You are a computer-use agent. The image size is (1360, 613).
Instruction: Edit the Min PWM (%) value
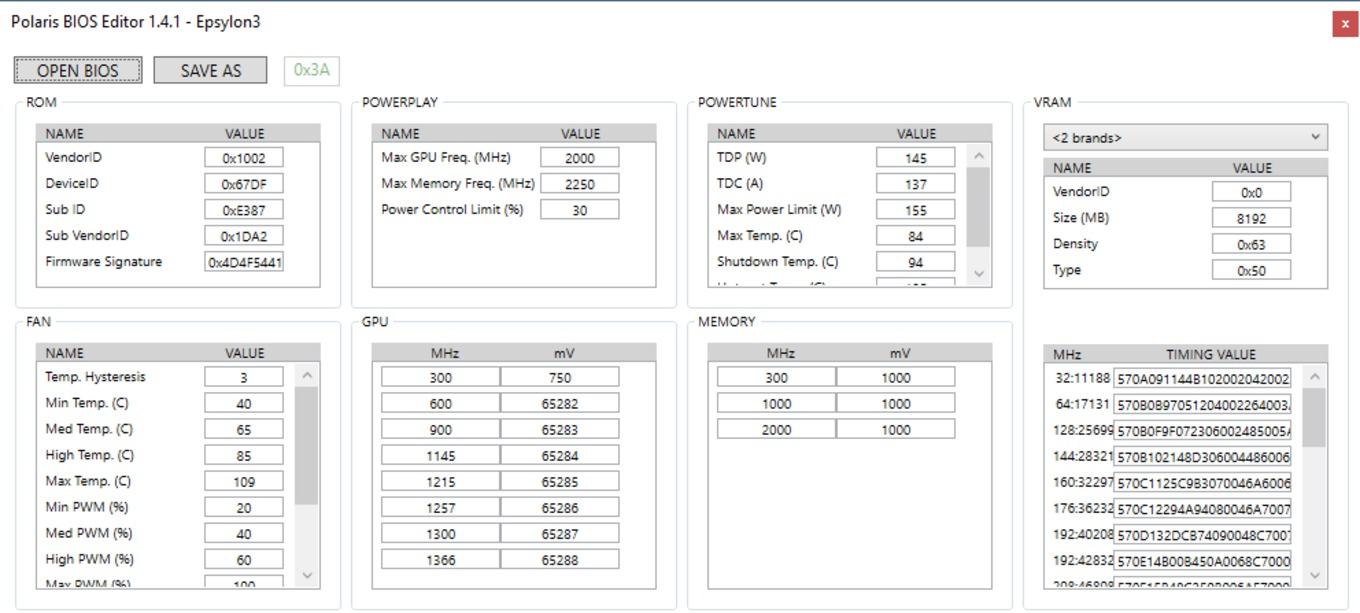tap(244, 507)
